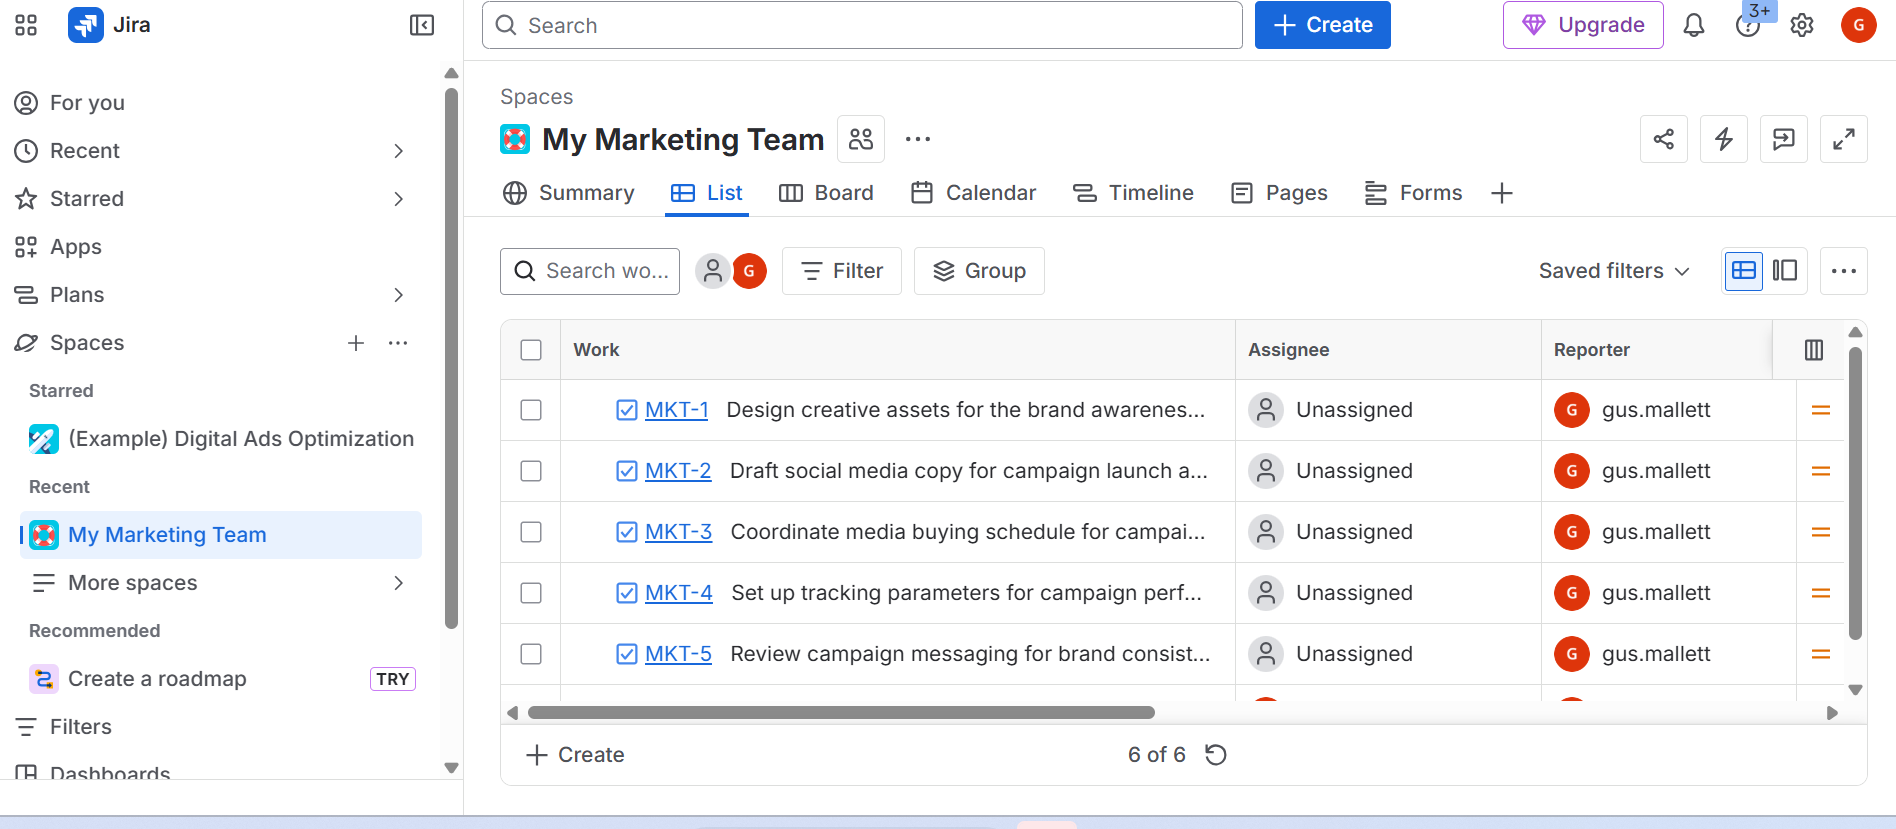Expand the Recent sidebar chevron
Image resolution: width=1896 pixels, height=829 pixels.
[398, 151]
